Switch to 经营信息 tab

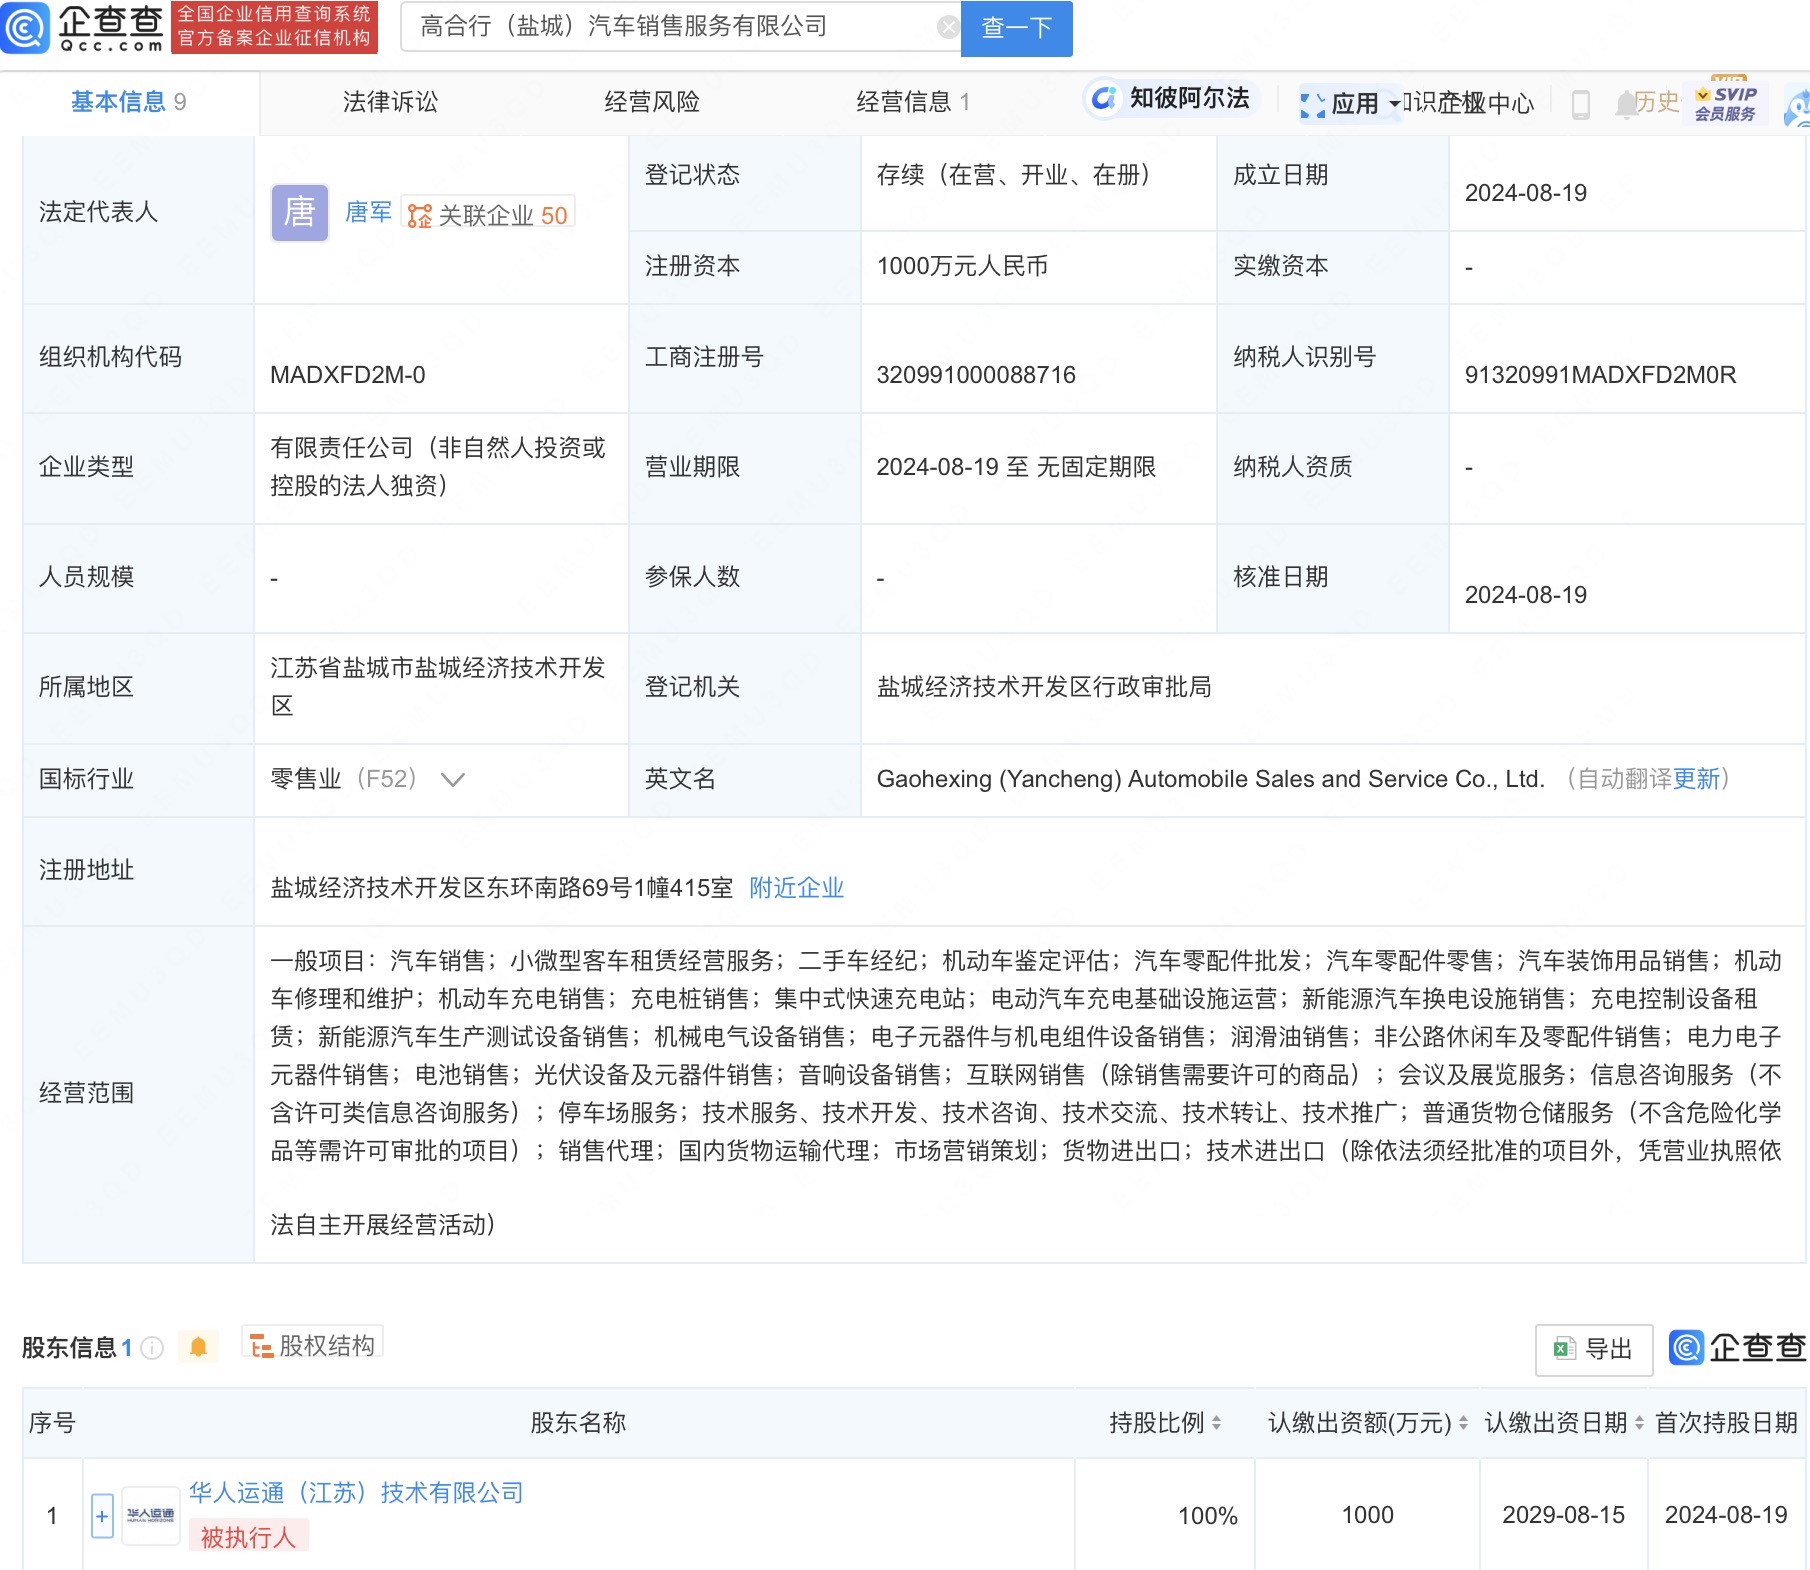[x=913, y=102]
